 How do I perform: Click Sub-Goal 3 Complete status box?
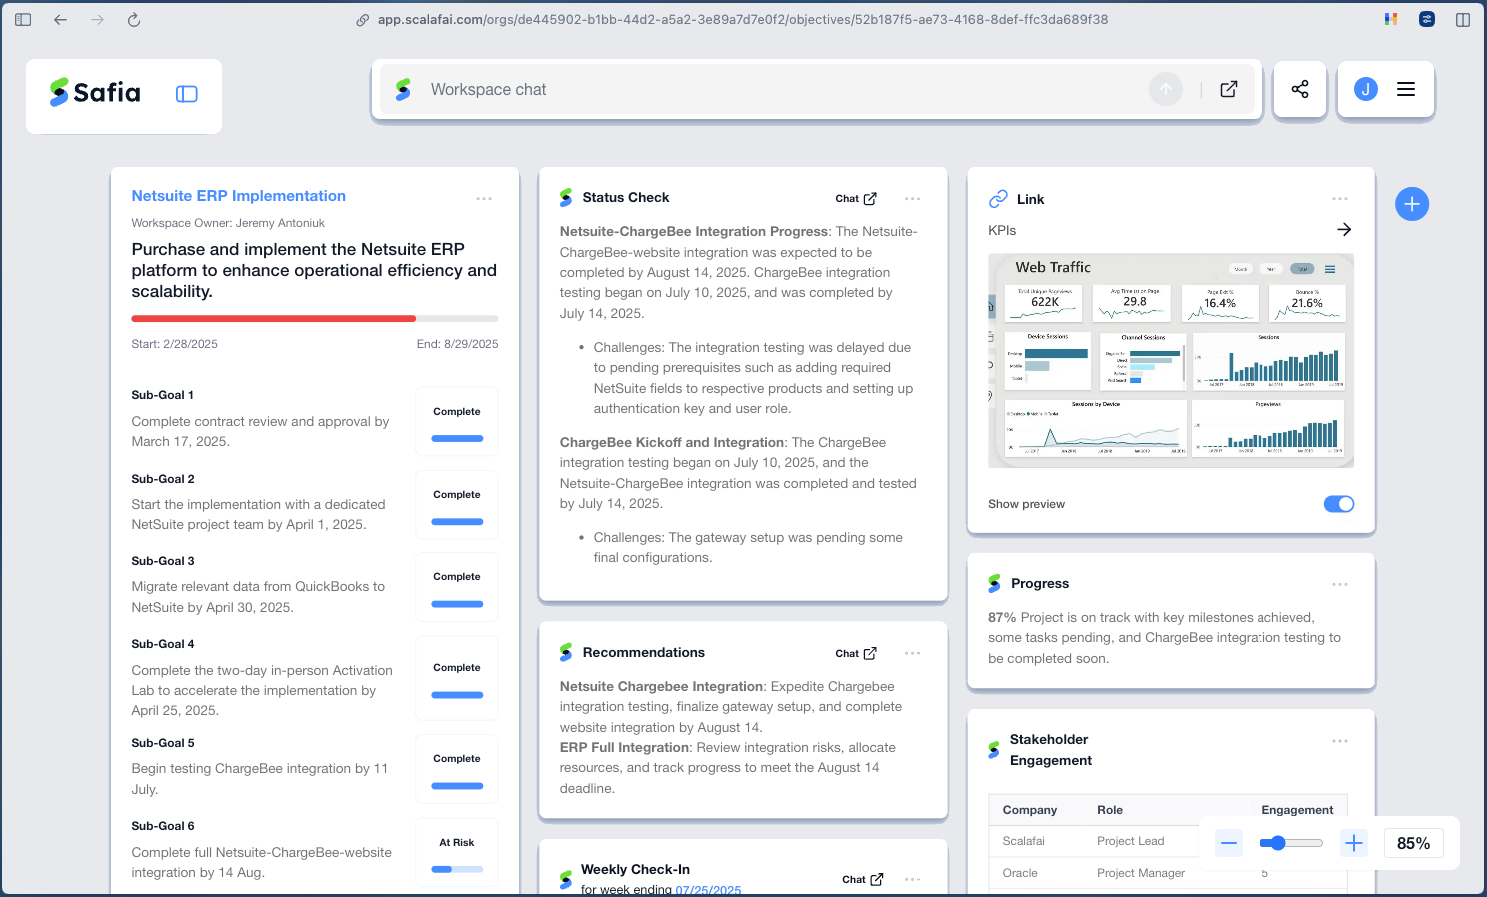click(x=457, y=586)
